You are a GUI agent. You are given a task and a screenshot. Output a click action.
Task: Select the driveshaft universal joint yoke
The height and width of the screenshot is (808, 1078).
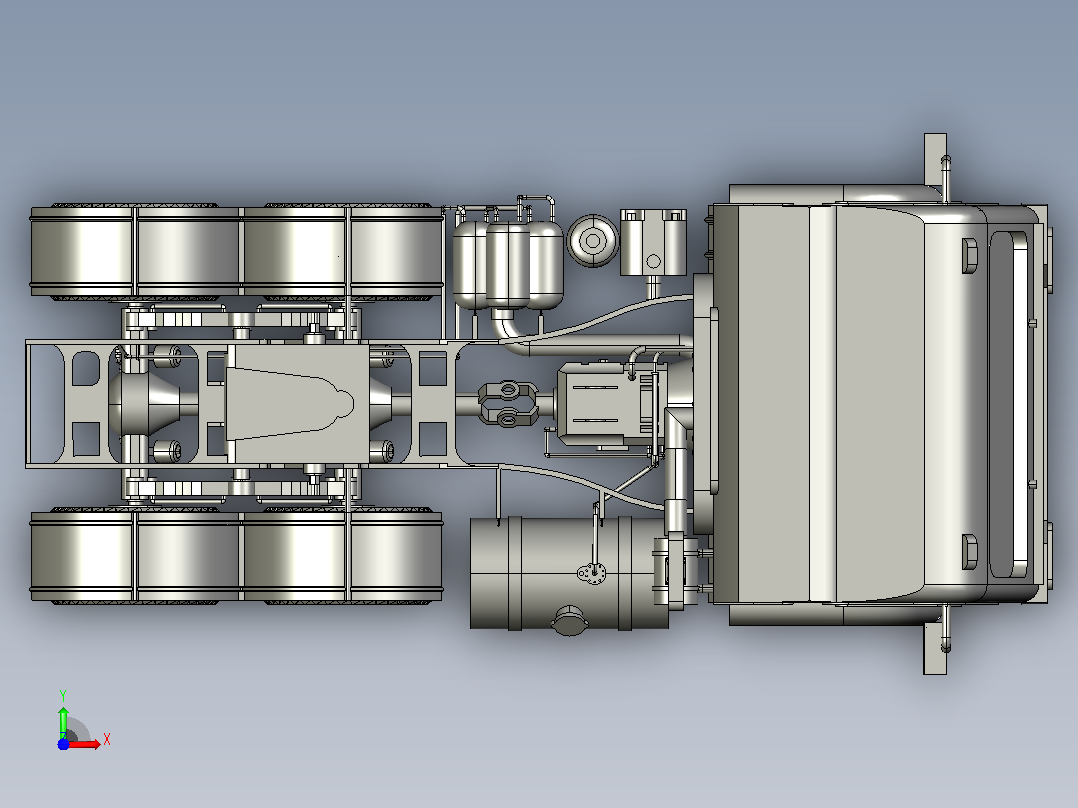(x=507, y=404)
